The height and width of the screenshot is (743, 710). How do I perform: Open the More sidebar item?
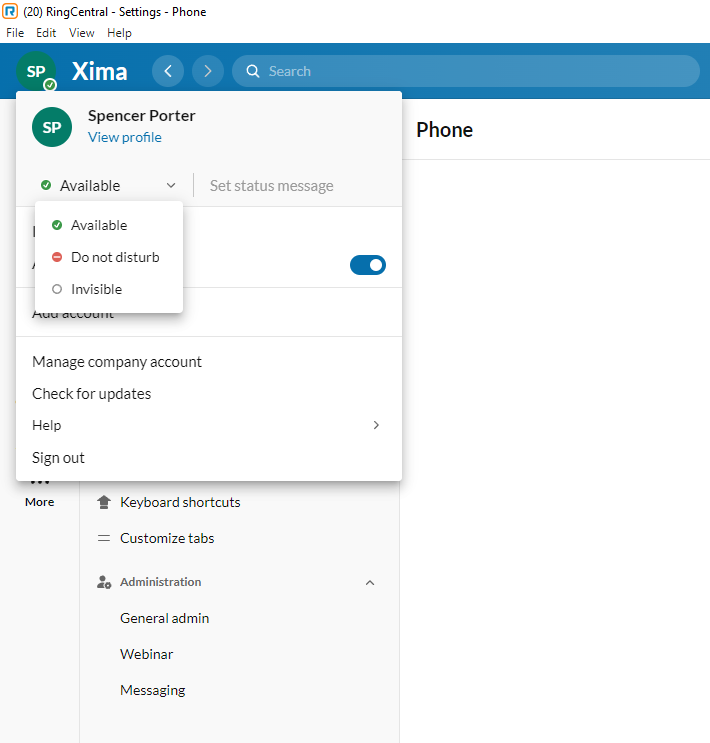pyautogui.click(x=40, y=494)
